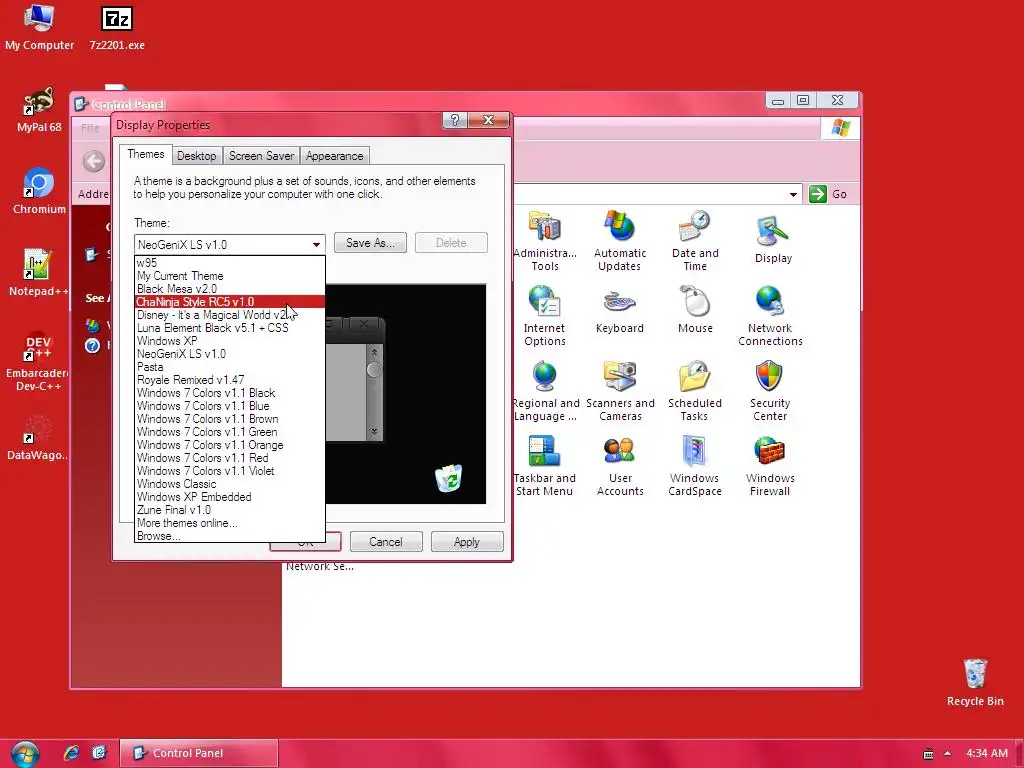Open User Accounts icon
This screenshot has height=768, width=1024.
click(x=620, y=466)
